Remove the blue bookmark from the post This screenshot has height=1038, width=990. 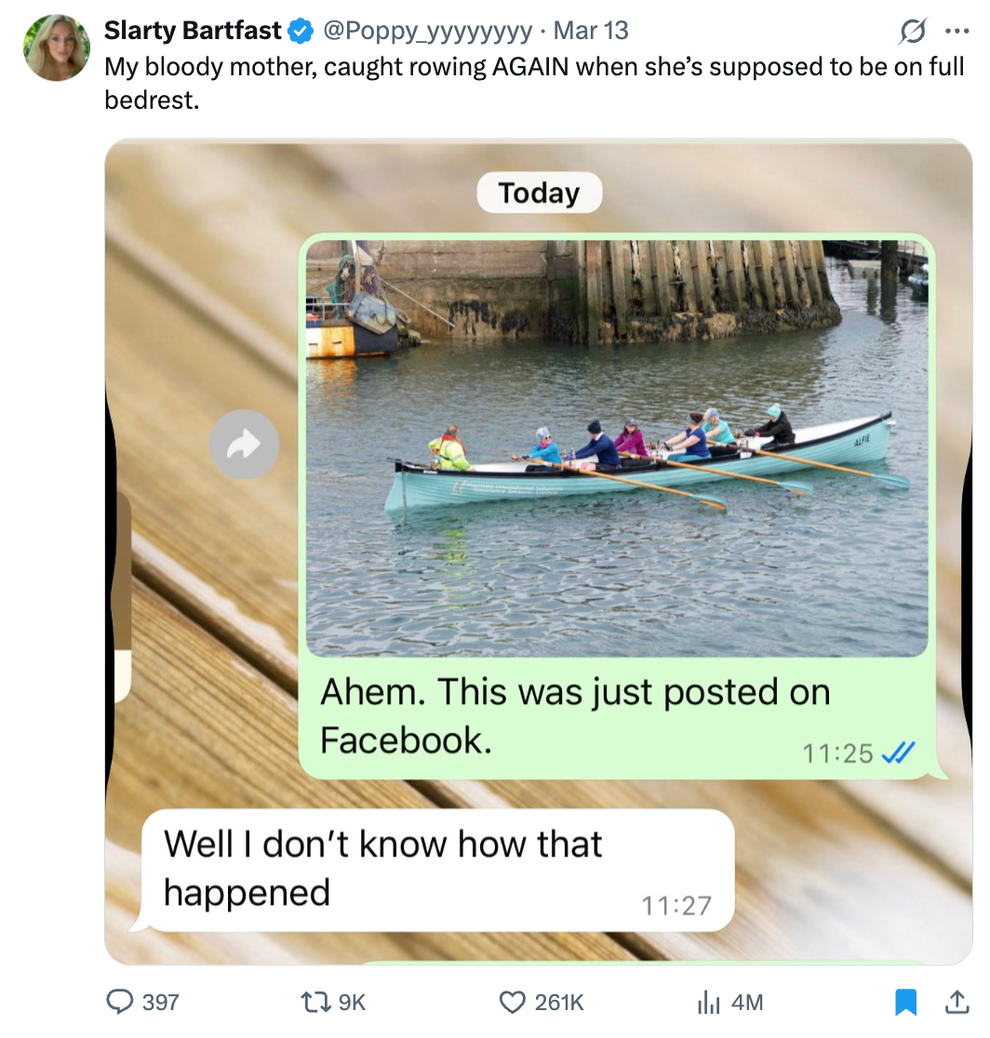click(x=906, y=1001)
